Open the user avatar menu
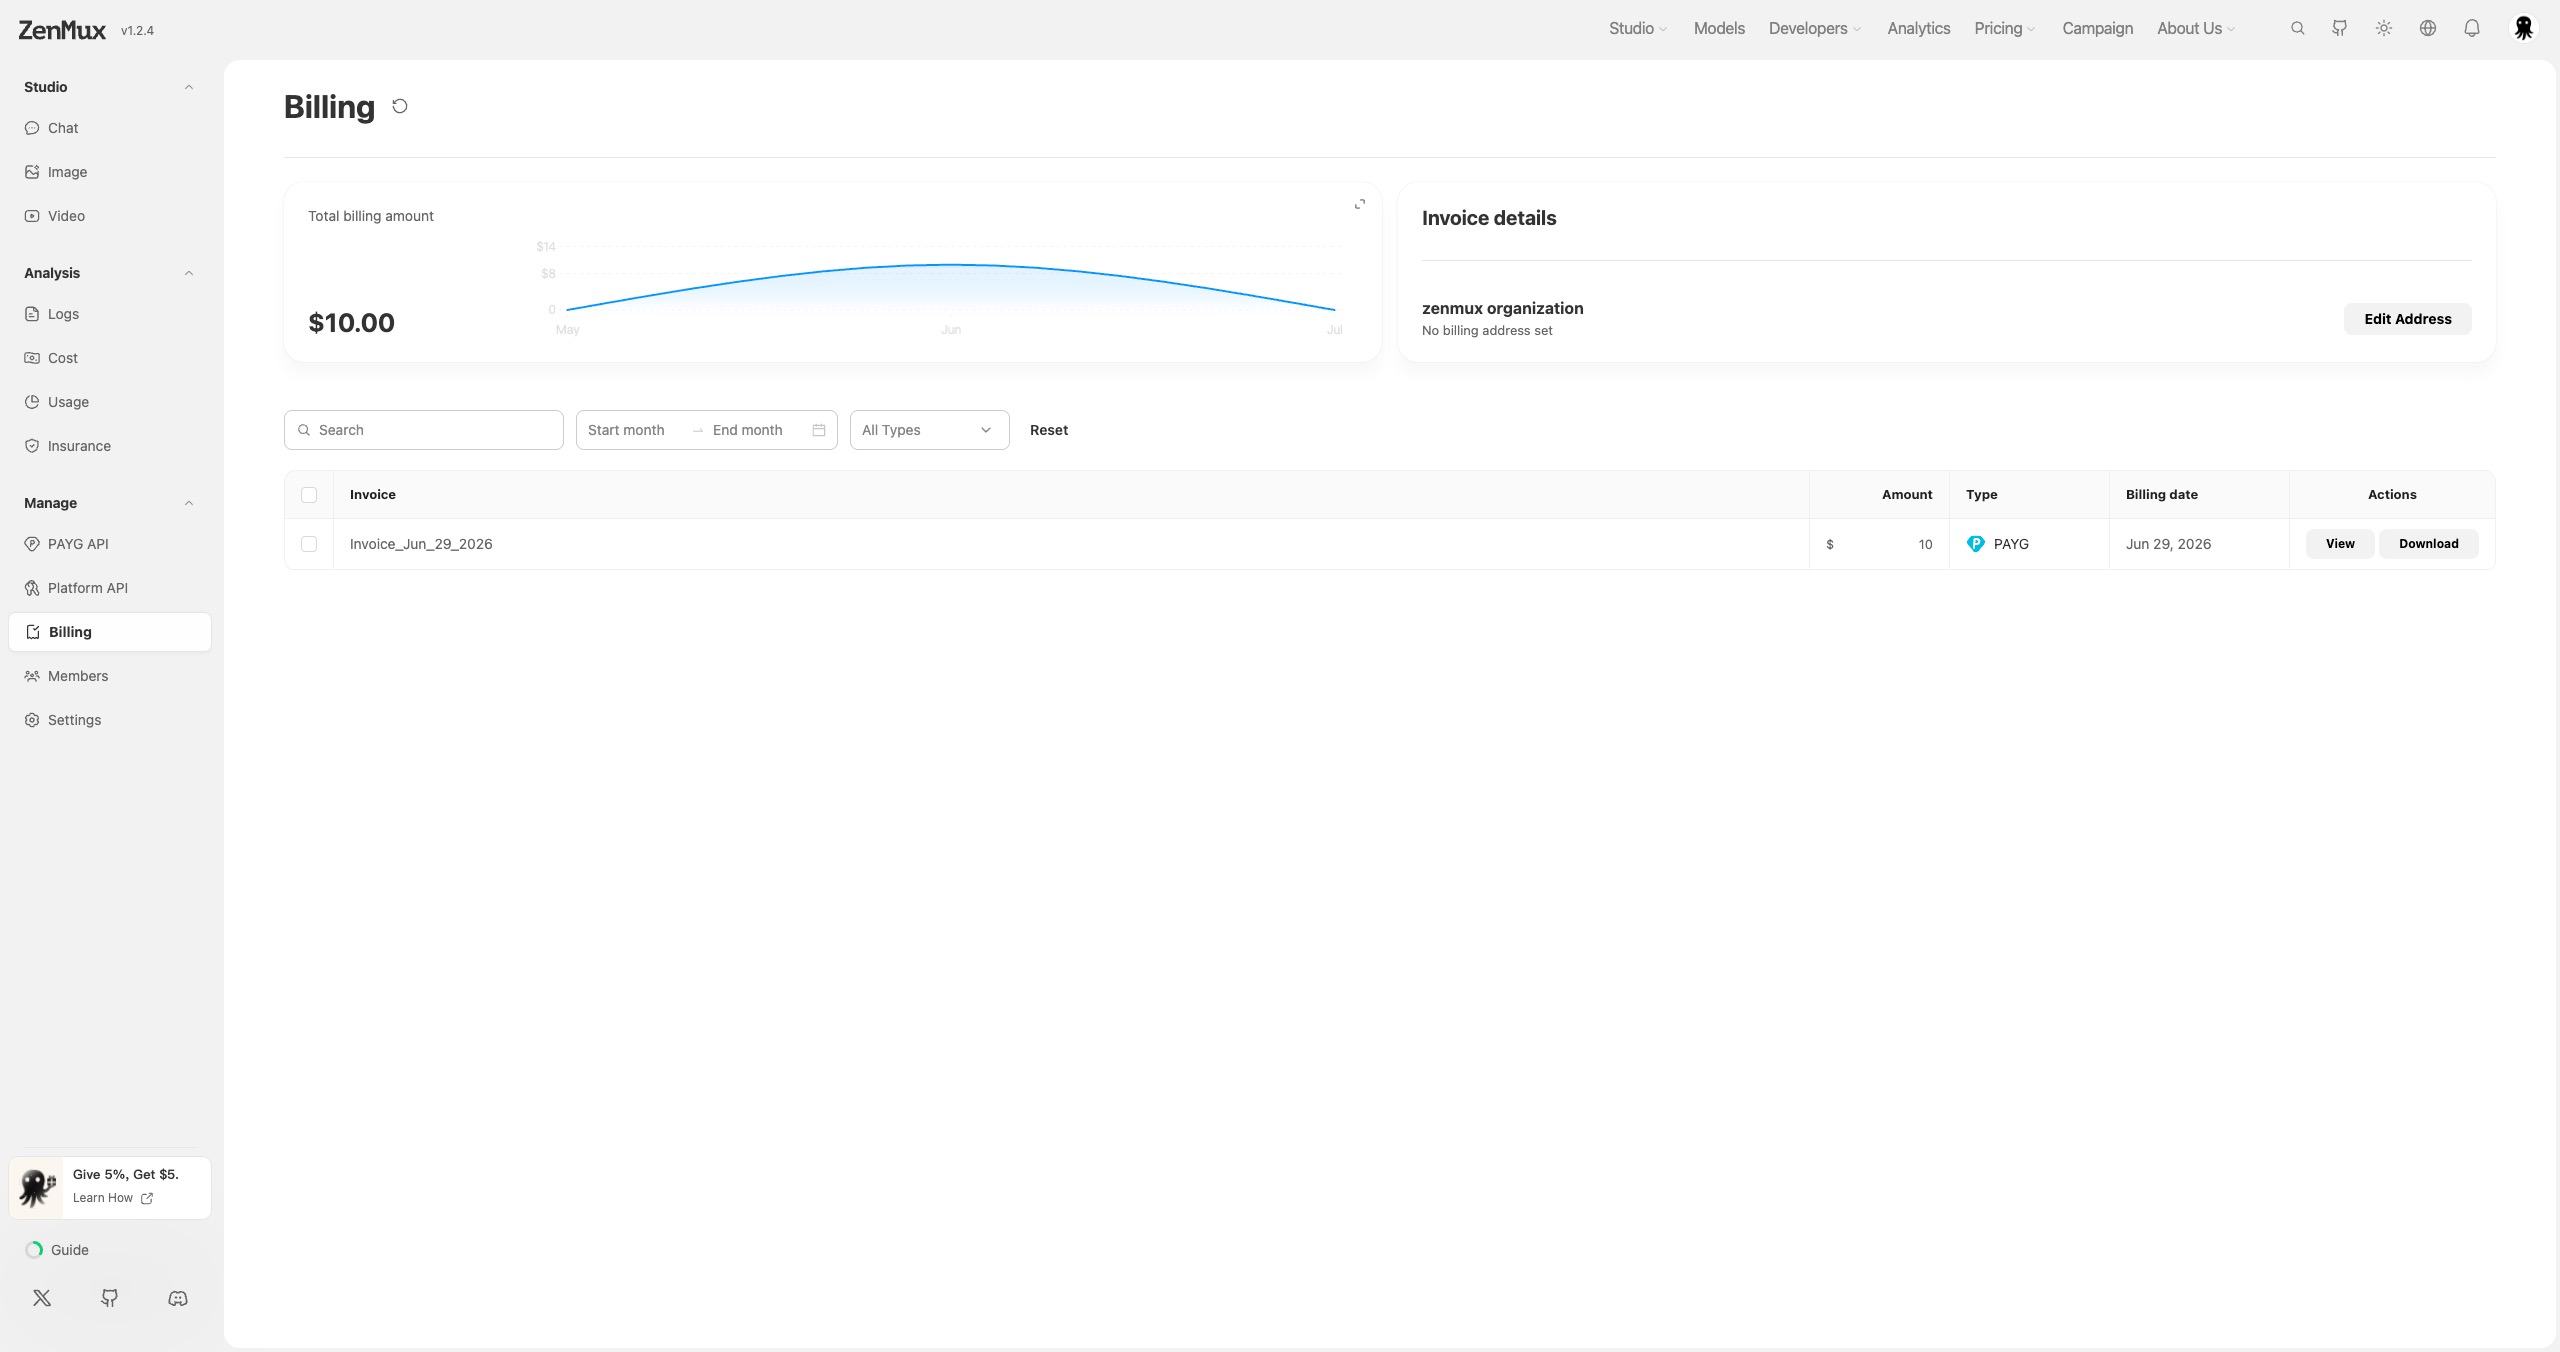Viewport: 2560px width, 1352px height. coord(2524,28)
